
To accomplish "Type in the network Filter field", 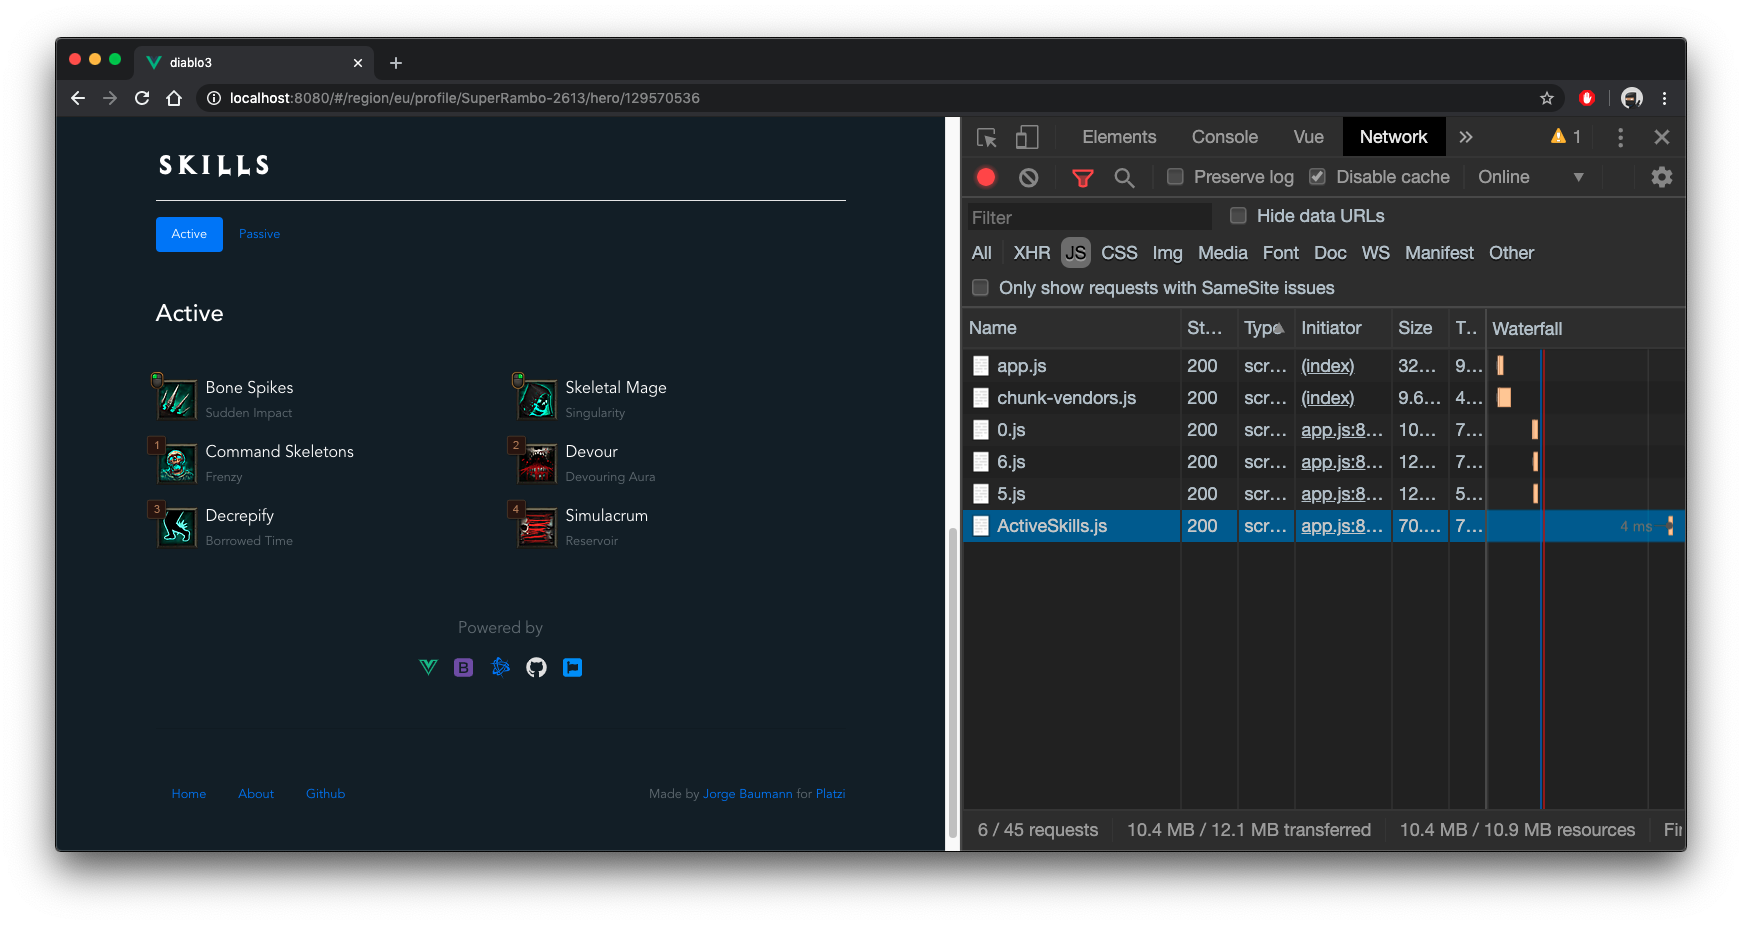I will 1089,217.
